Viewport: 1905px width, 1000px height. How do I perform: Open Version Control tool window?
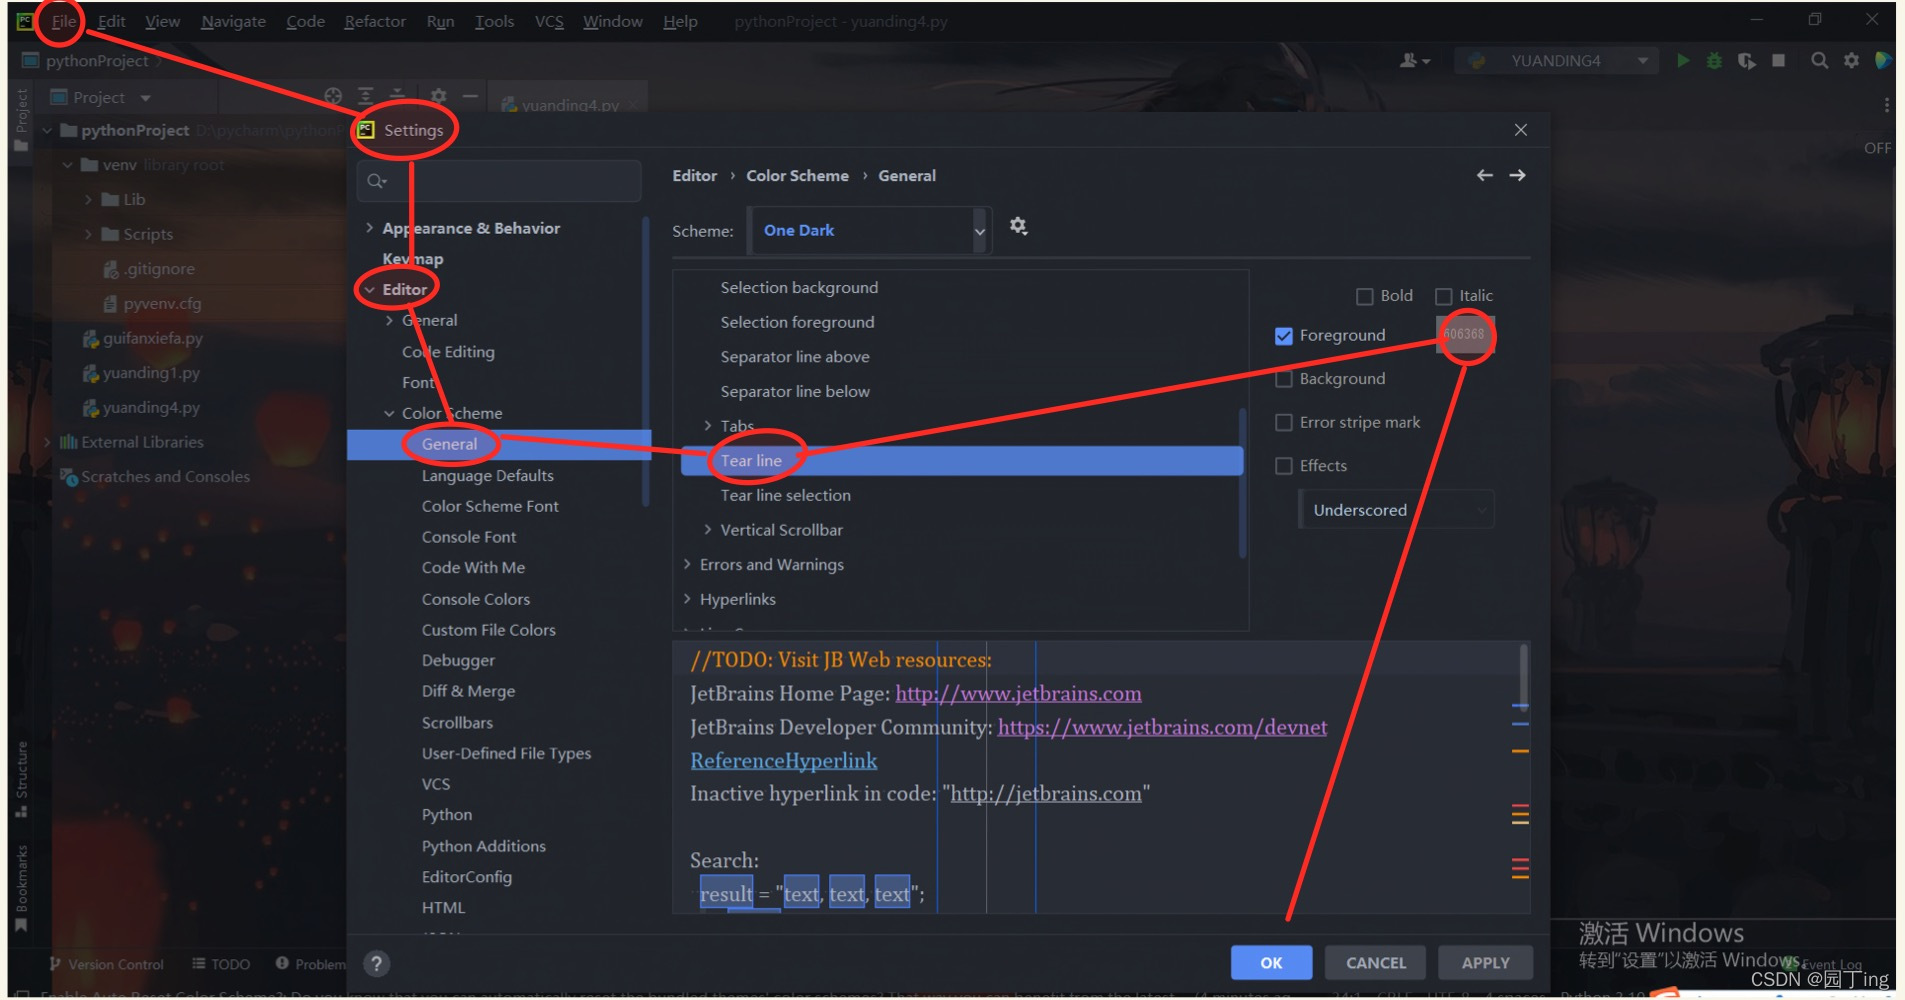click(x=106, y=964)
